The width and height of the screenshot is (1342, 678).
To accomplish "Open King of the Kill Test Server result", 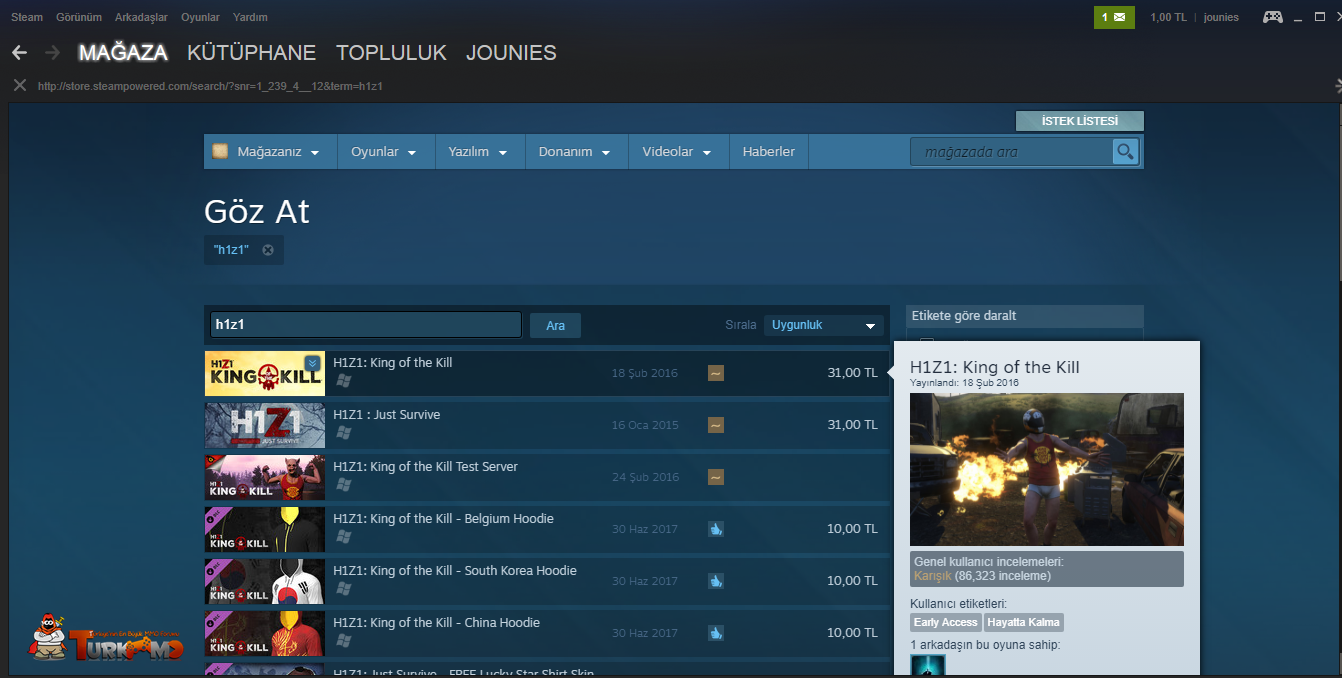I will (x=547, y=477).
